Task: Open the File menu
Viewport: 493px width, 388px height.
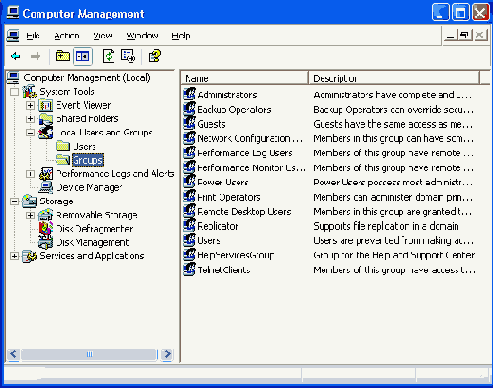Action: pyautogui.click(x=33, y=35)
